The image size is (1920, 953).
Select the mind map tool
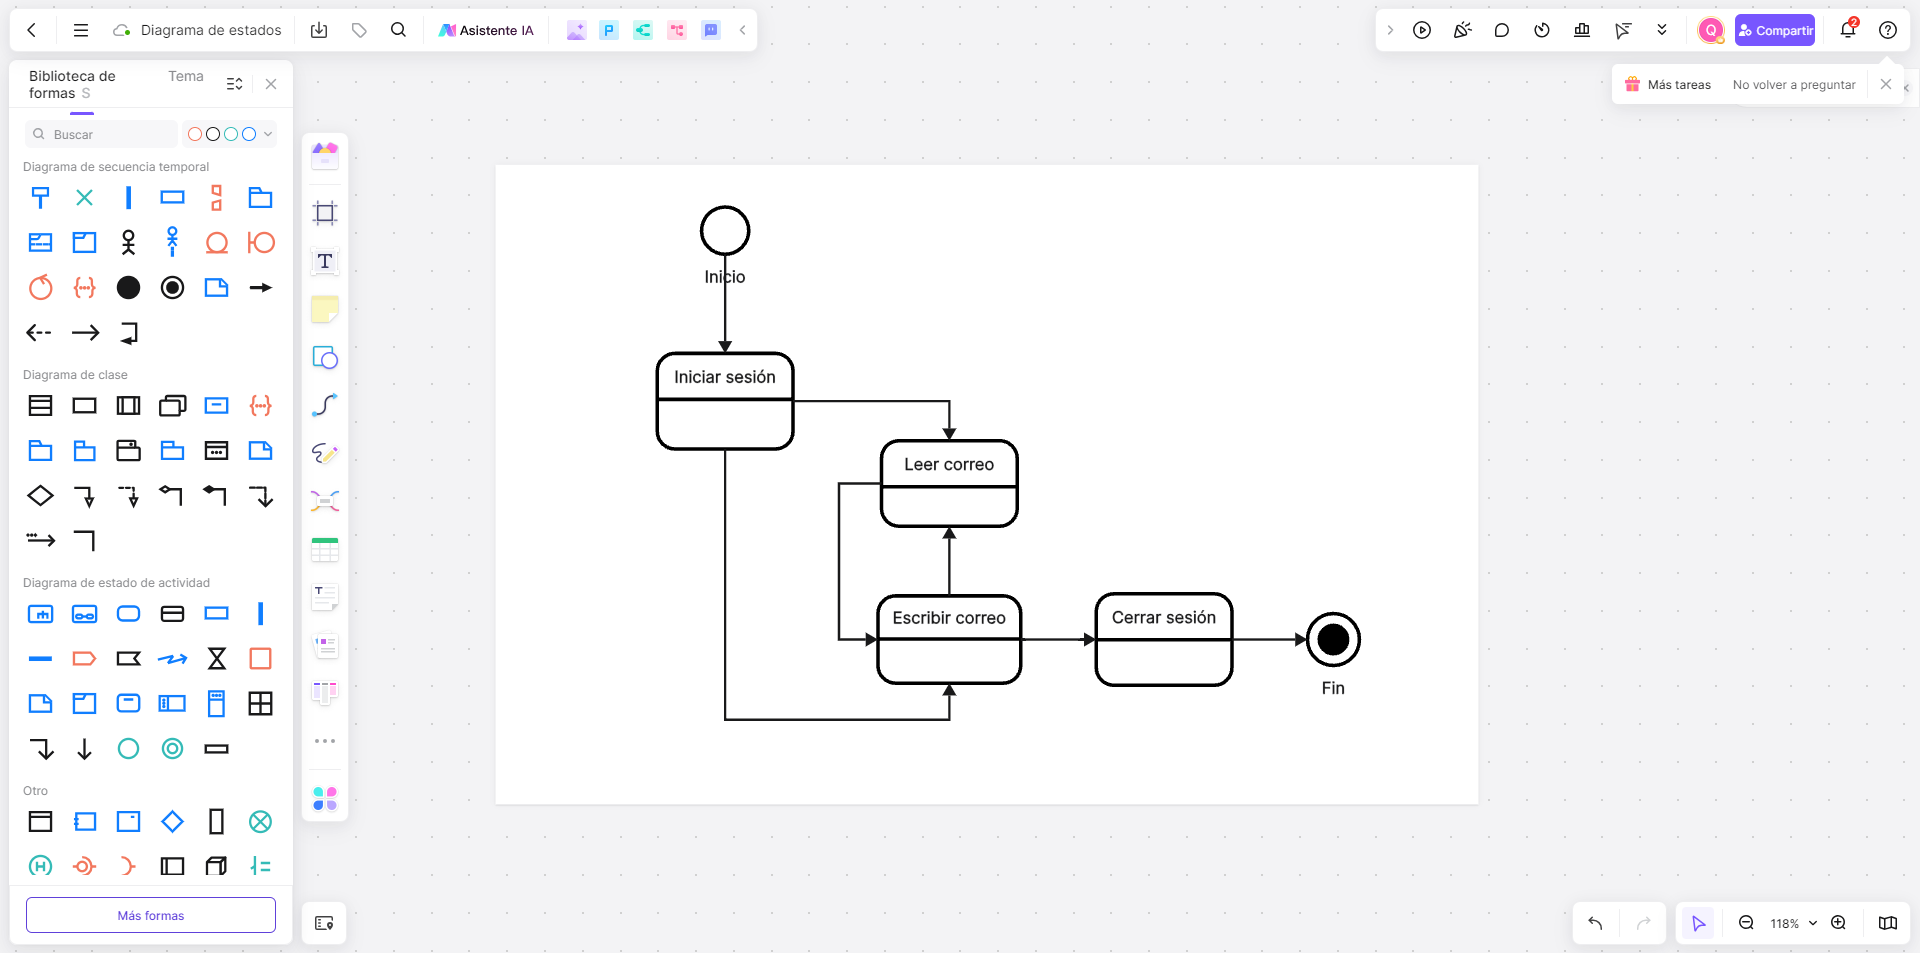tap(325, 500)
